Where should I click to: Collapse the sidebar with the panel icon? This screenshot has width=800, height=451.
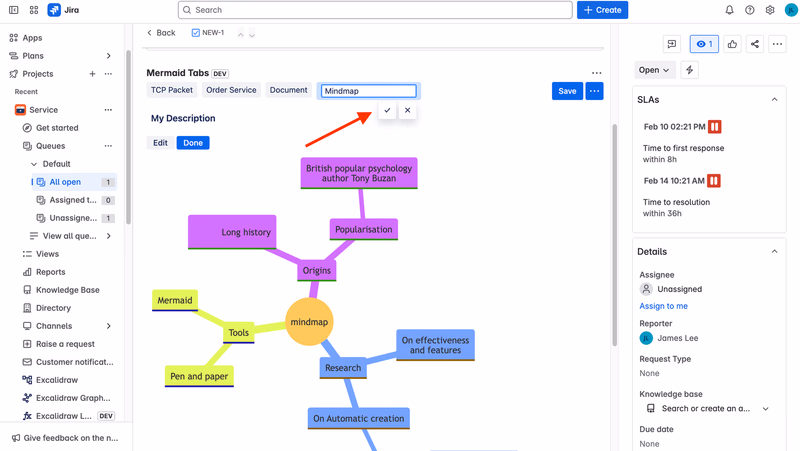[x=14, y=10]
